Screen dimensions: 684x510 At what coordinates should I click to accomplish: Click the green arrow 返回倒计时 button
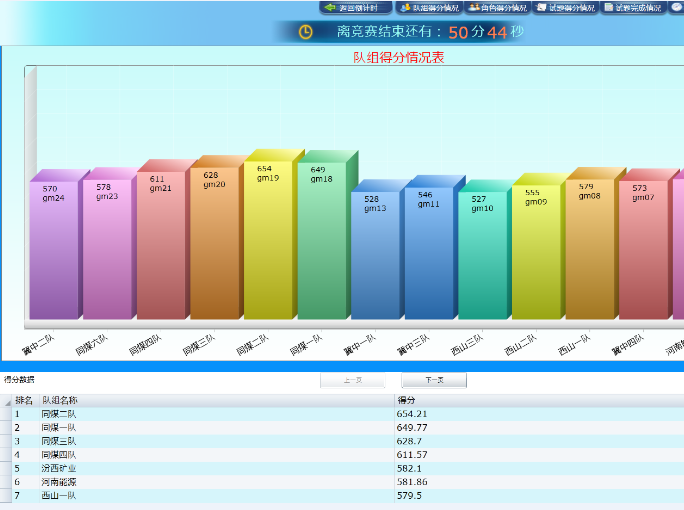pyautogui.click(x=356, y=7)
